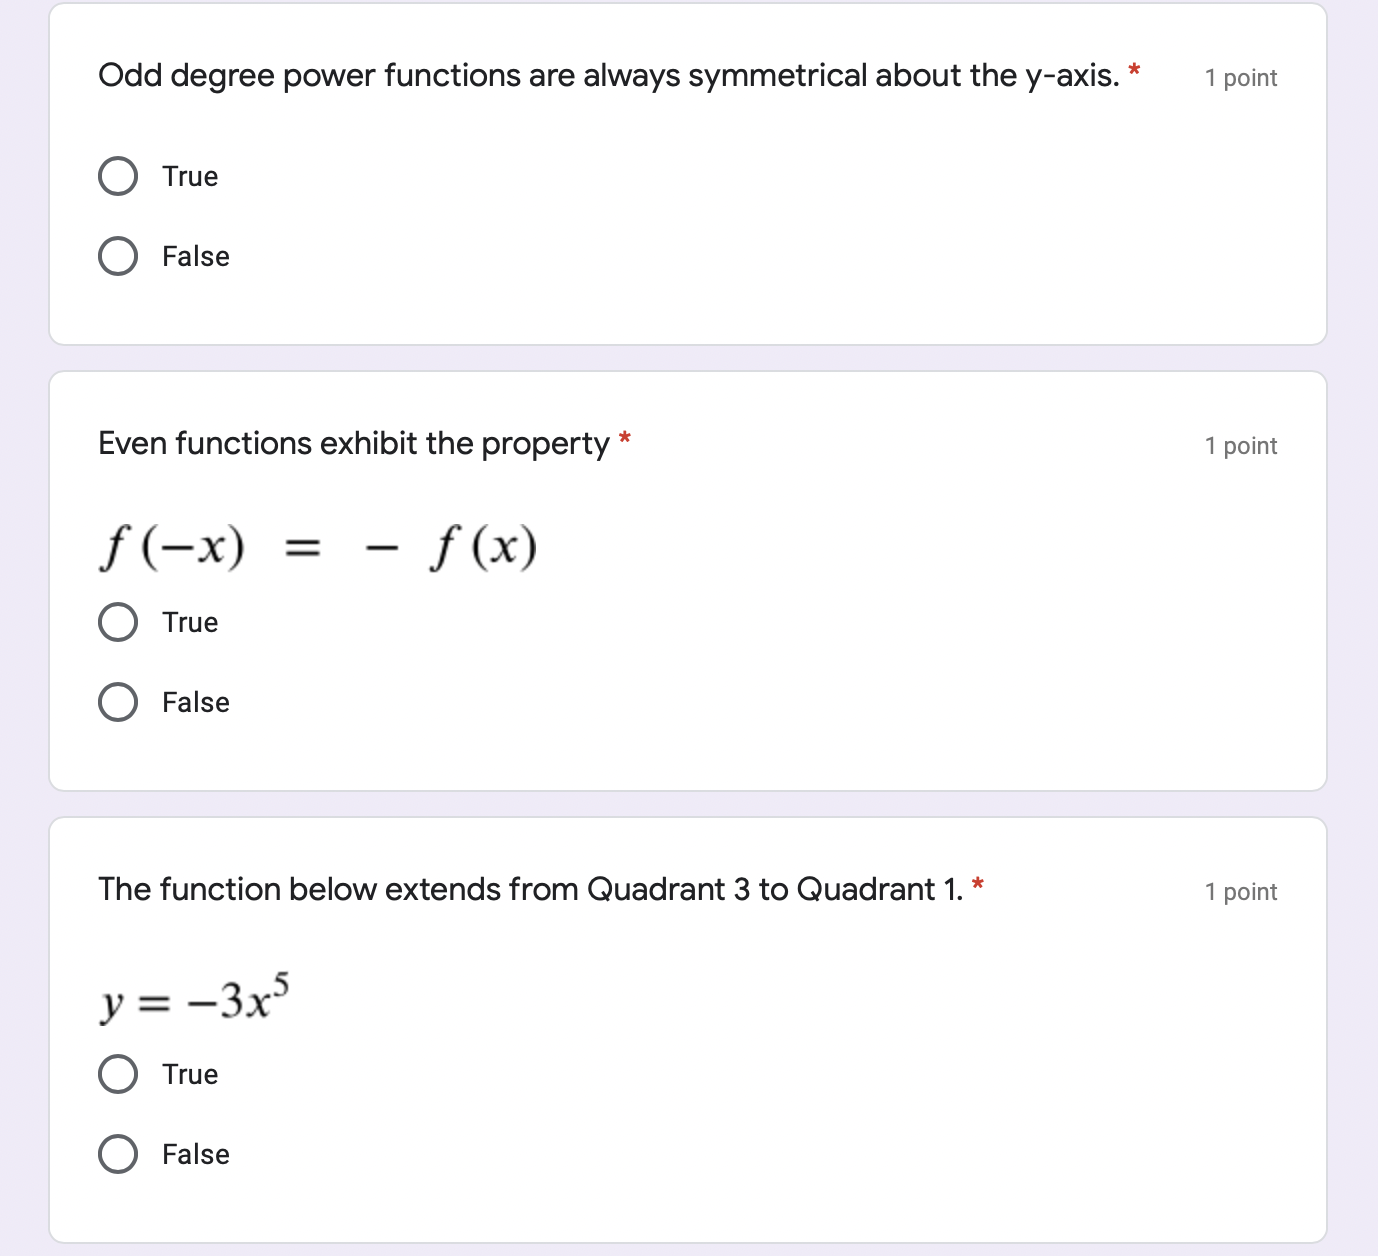Choose True for the even functions property question
The height and width of the screenshot is (1256, 1378).
117,621
